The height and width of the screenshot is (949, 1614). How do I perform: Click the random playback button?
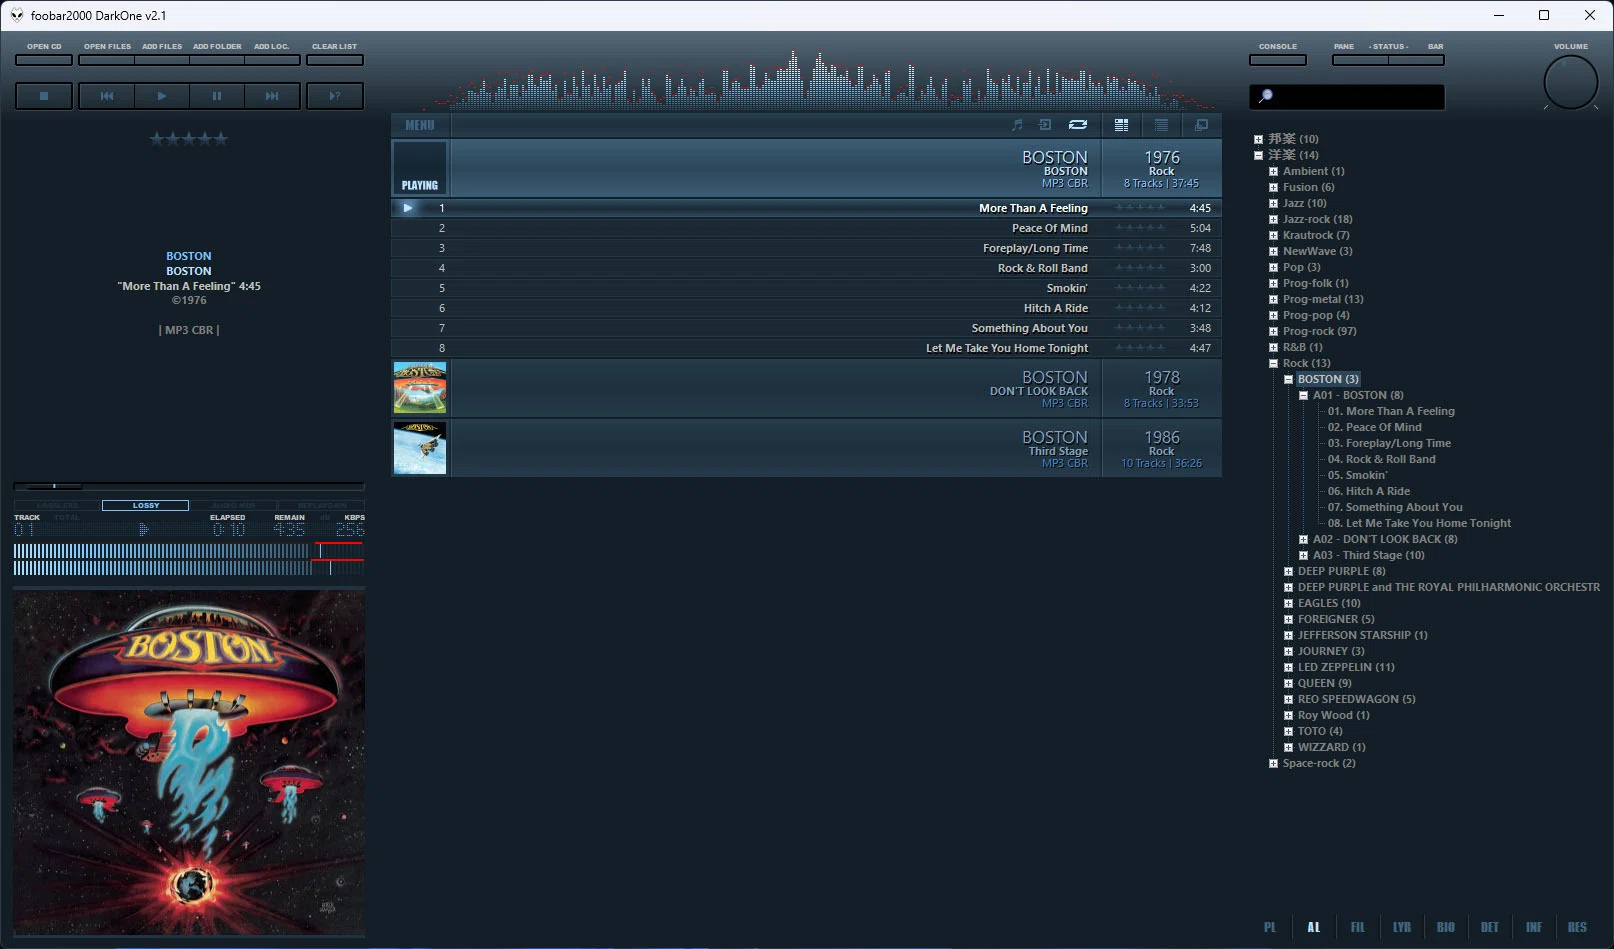pos(335,96)
